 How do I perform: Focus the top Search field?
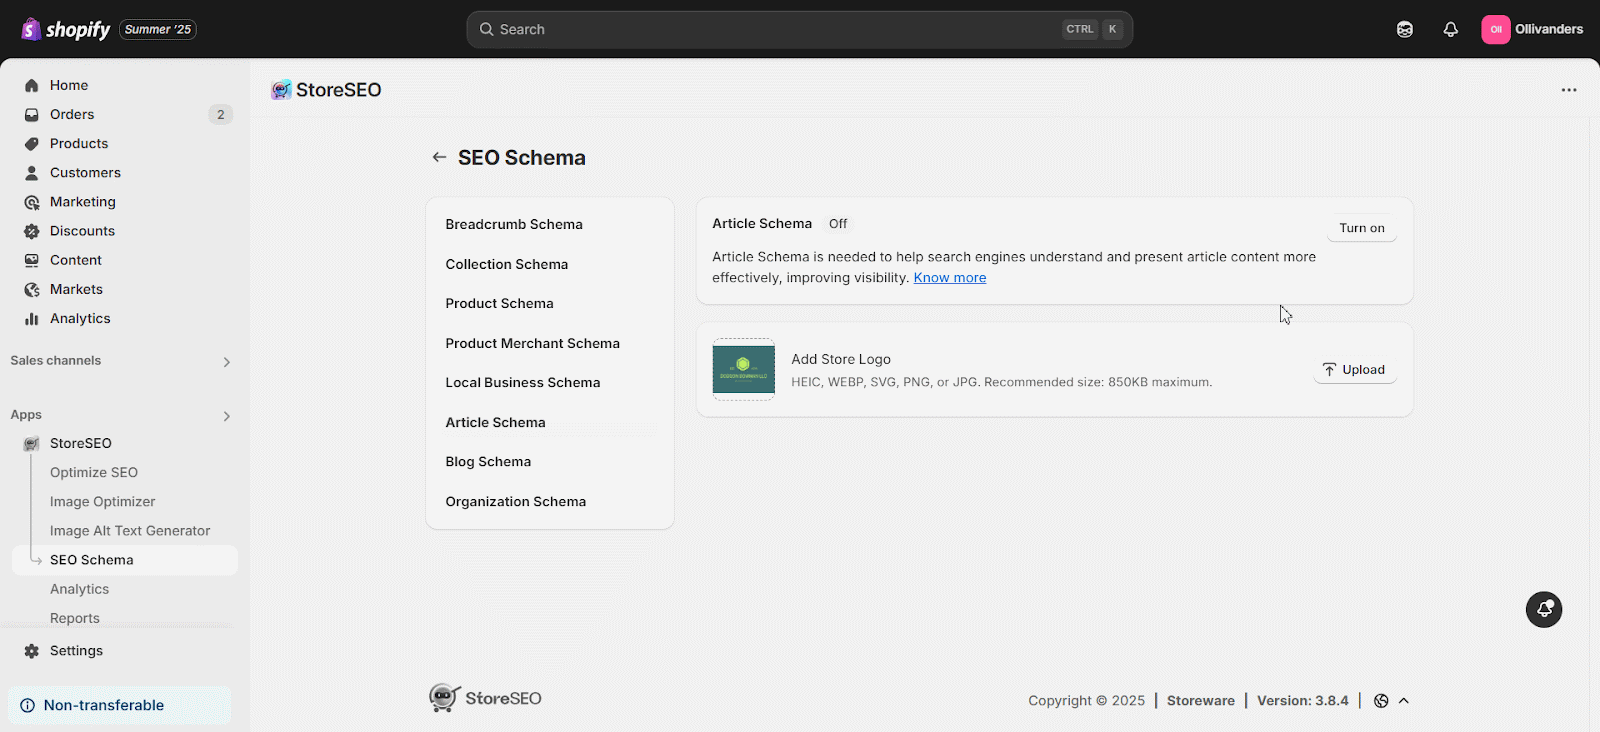tap(800, 29)
